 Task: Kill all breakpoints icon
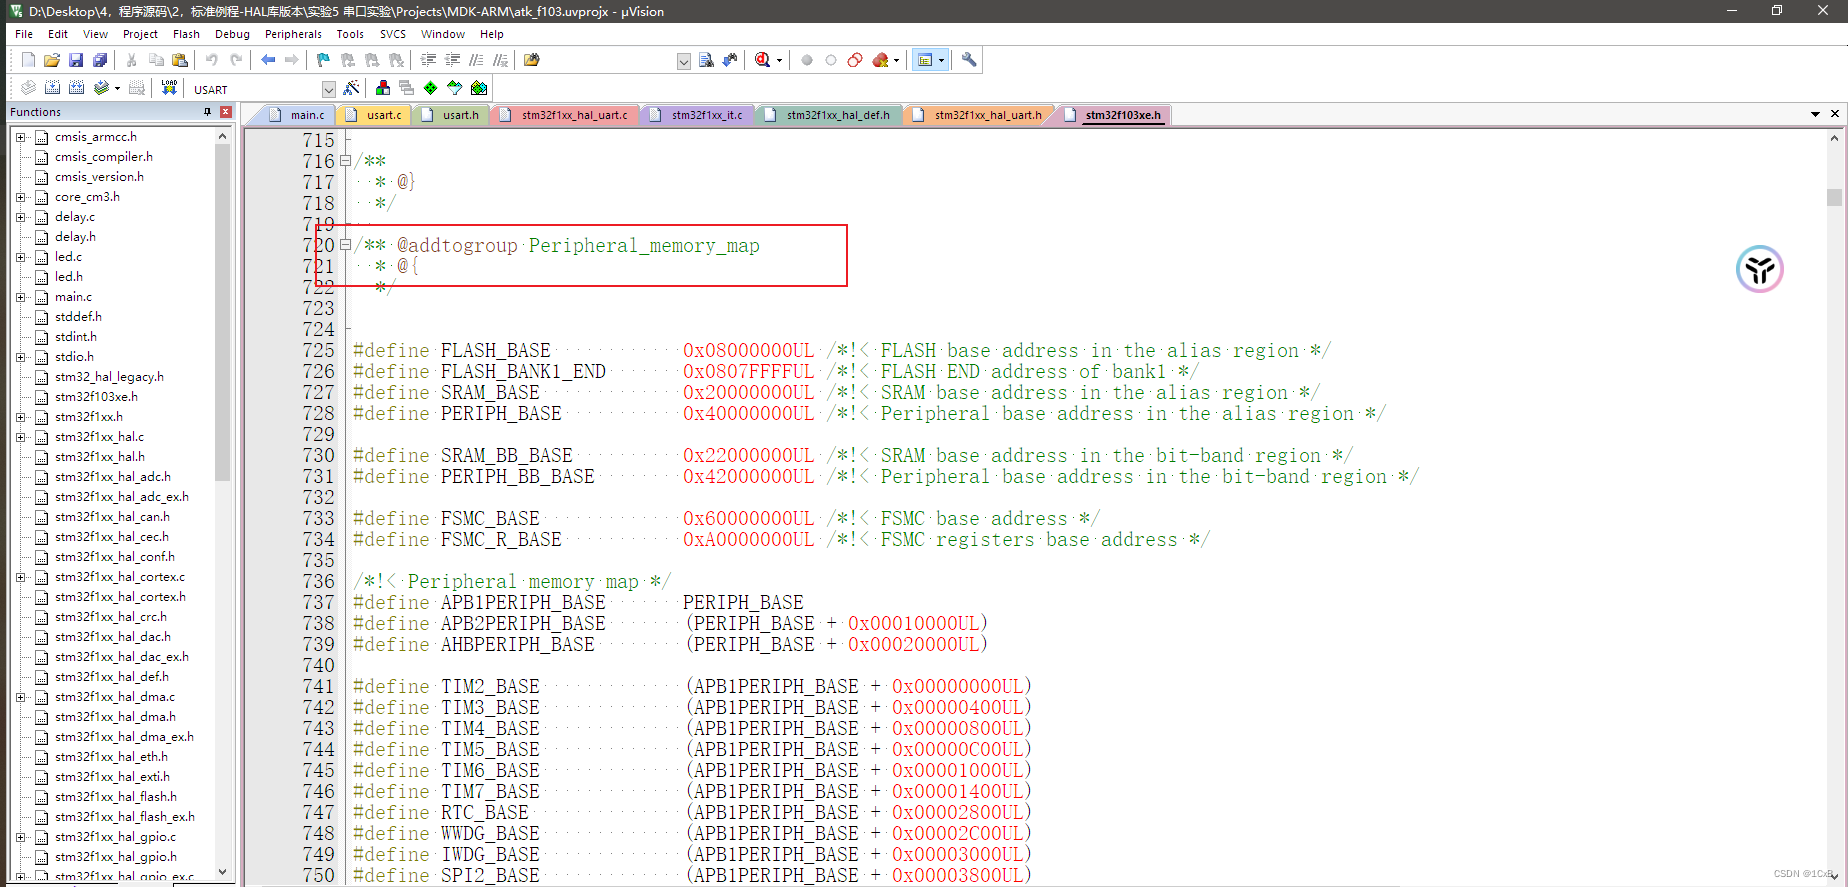[x=880, y=60]
